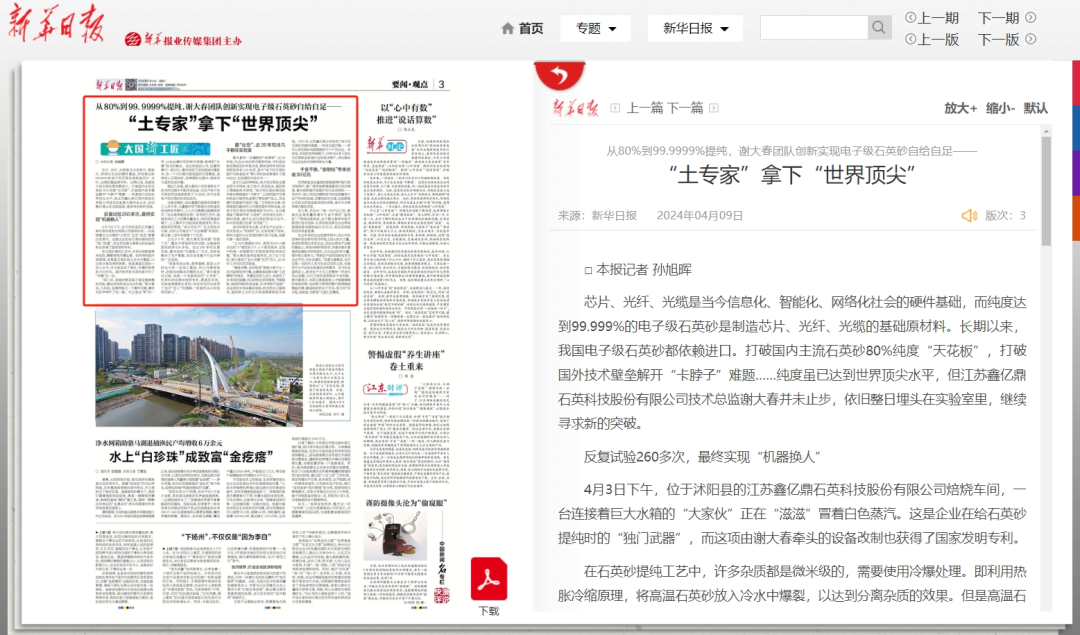The width and height of the screenshot is (1080, 635).
Task: Click the 新华报业传媒集团主办 logo text
Action: pos(183,39)
